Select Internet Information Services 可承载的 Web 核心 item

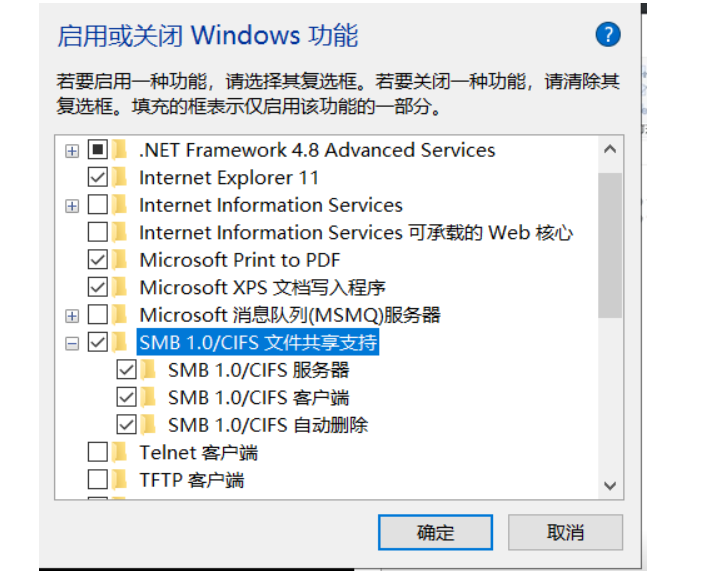tap(355, 233)
